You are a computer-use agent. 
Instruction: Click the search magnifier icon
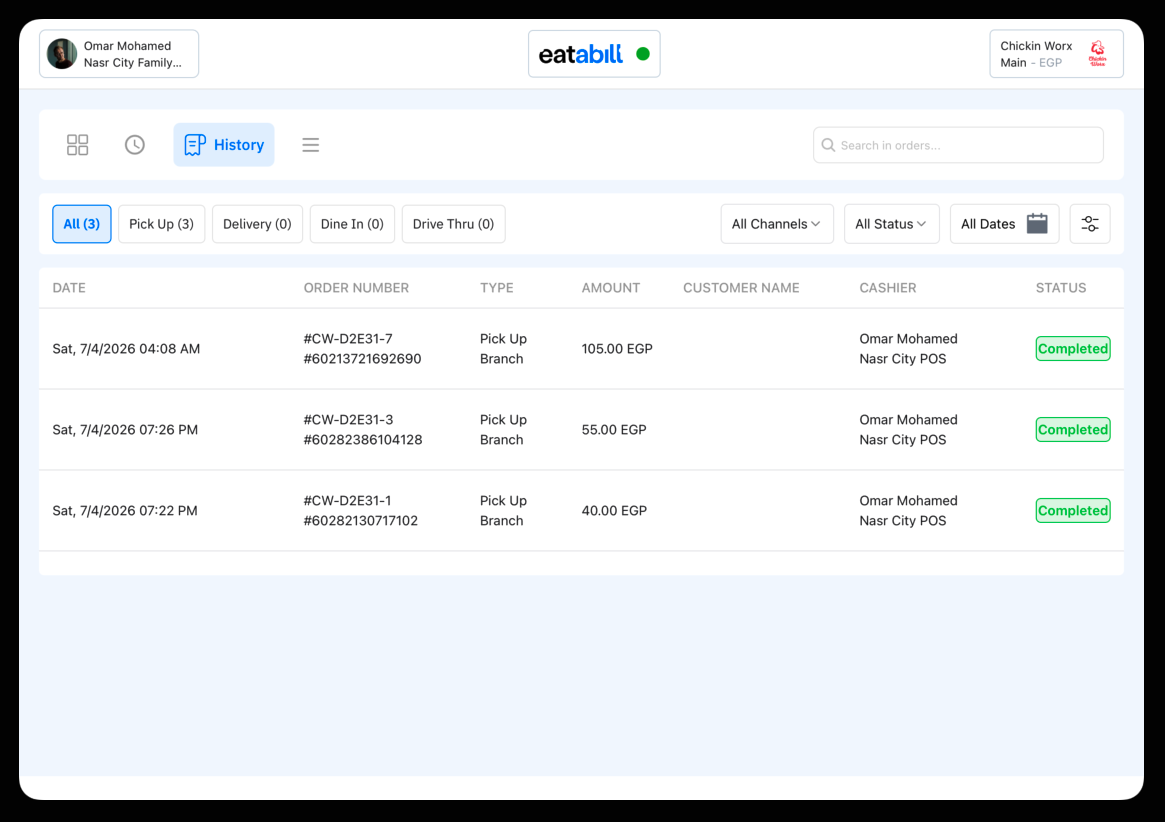click(x=828, y=145)
